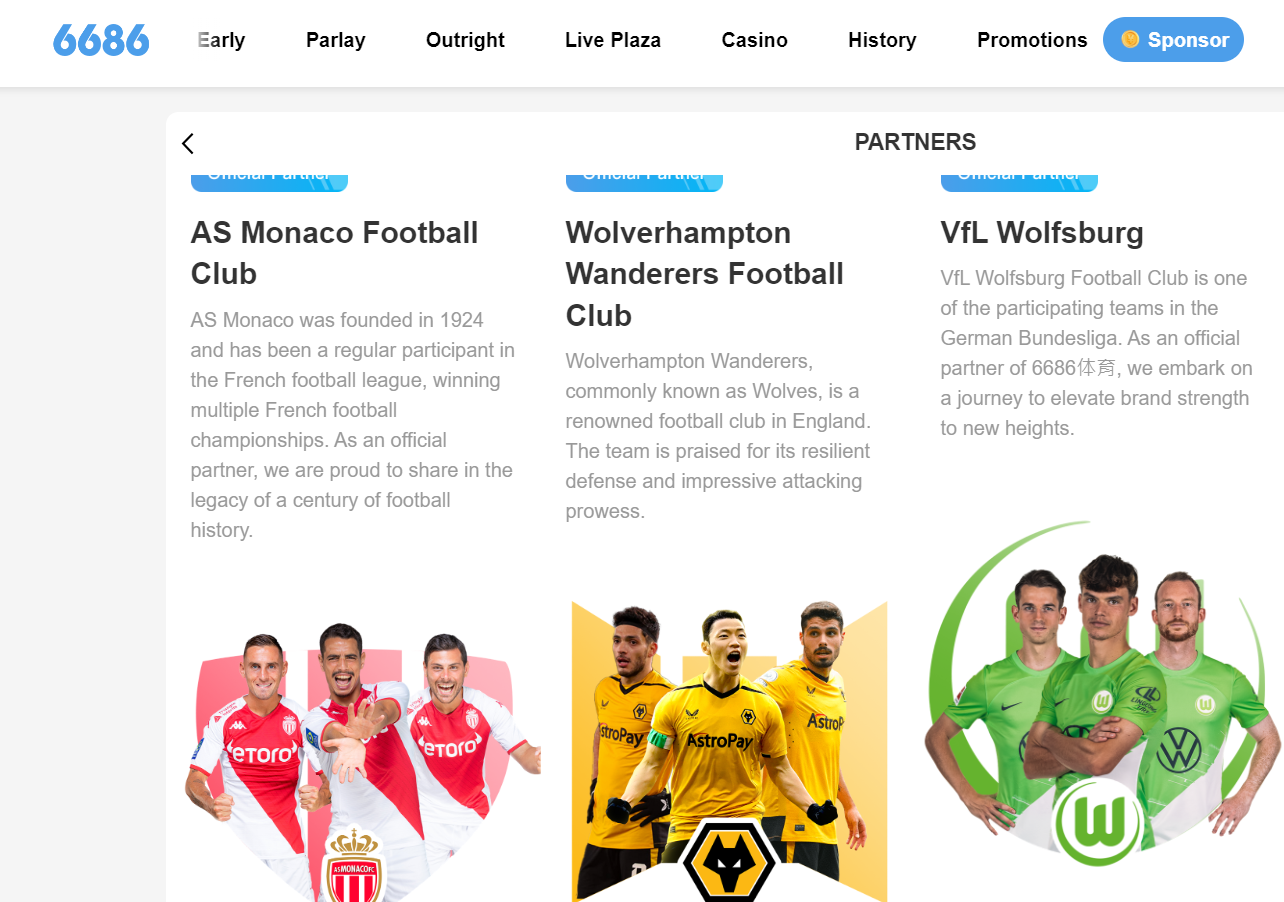
Task: View Promotions from the top menu
Action: tap(1032, 40)
